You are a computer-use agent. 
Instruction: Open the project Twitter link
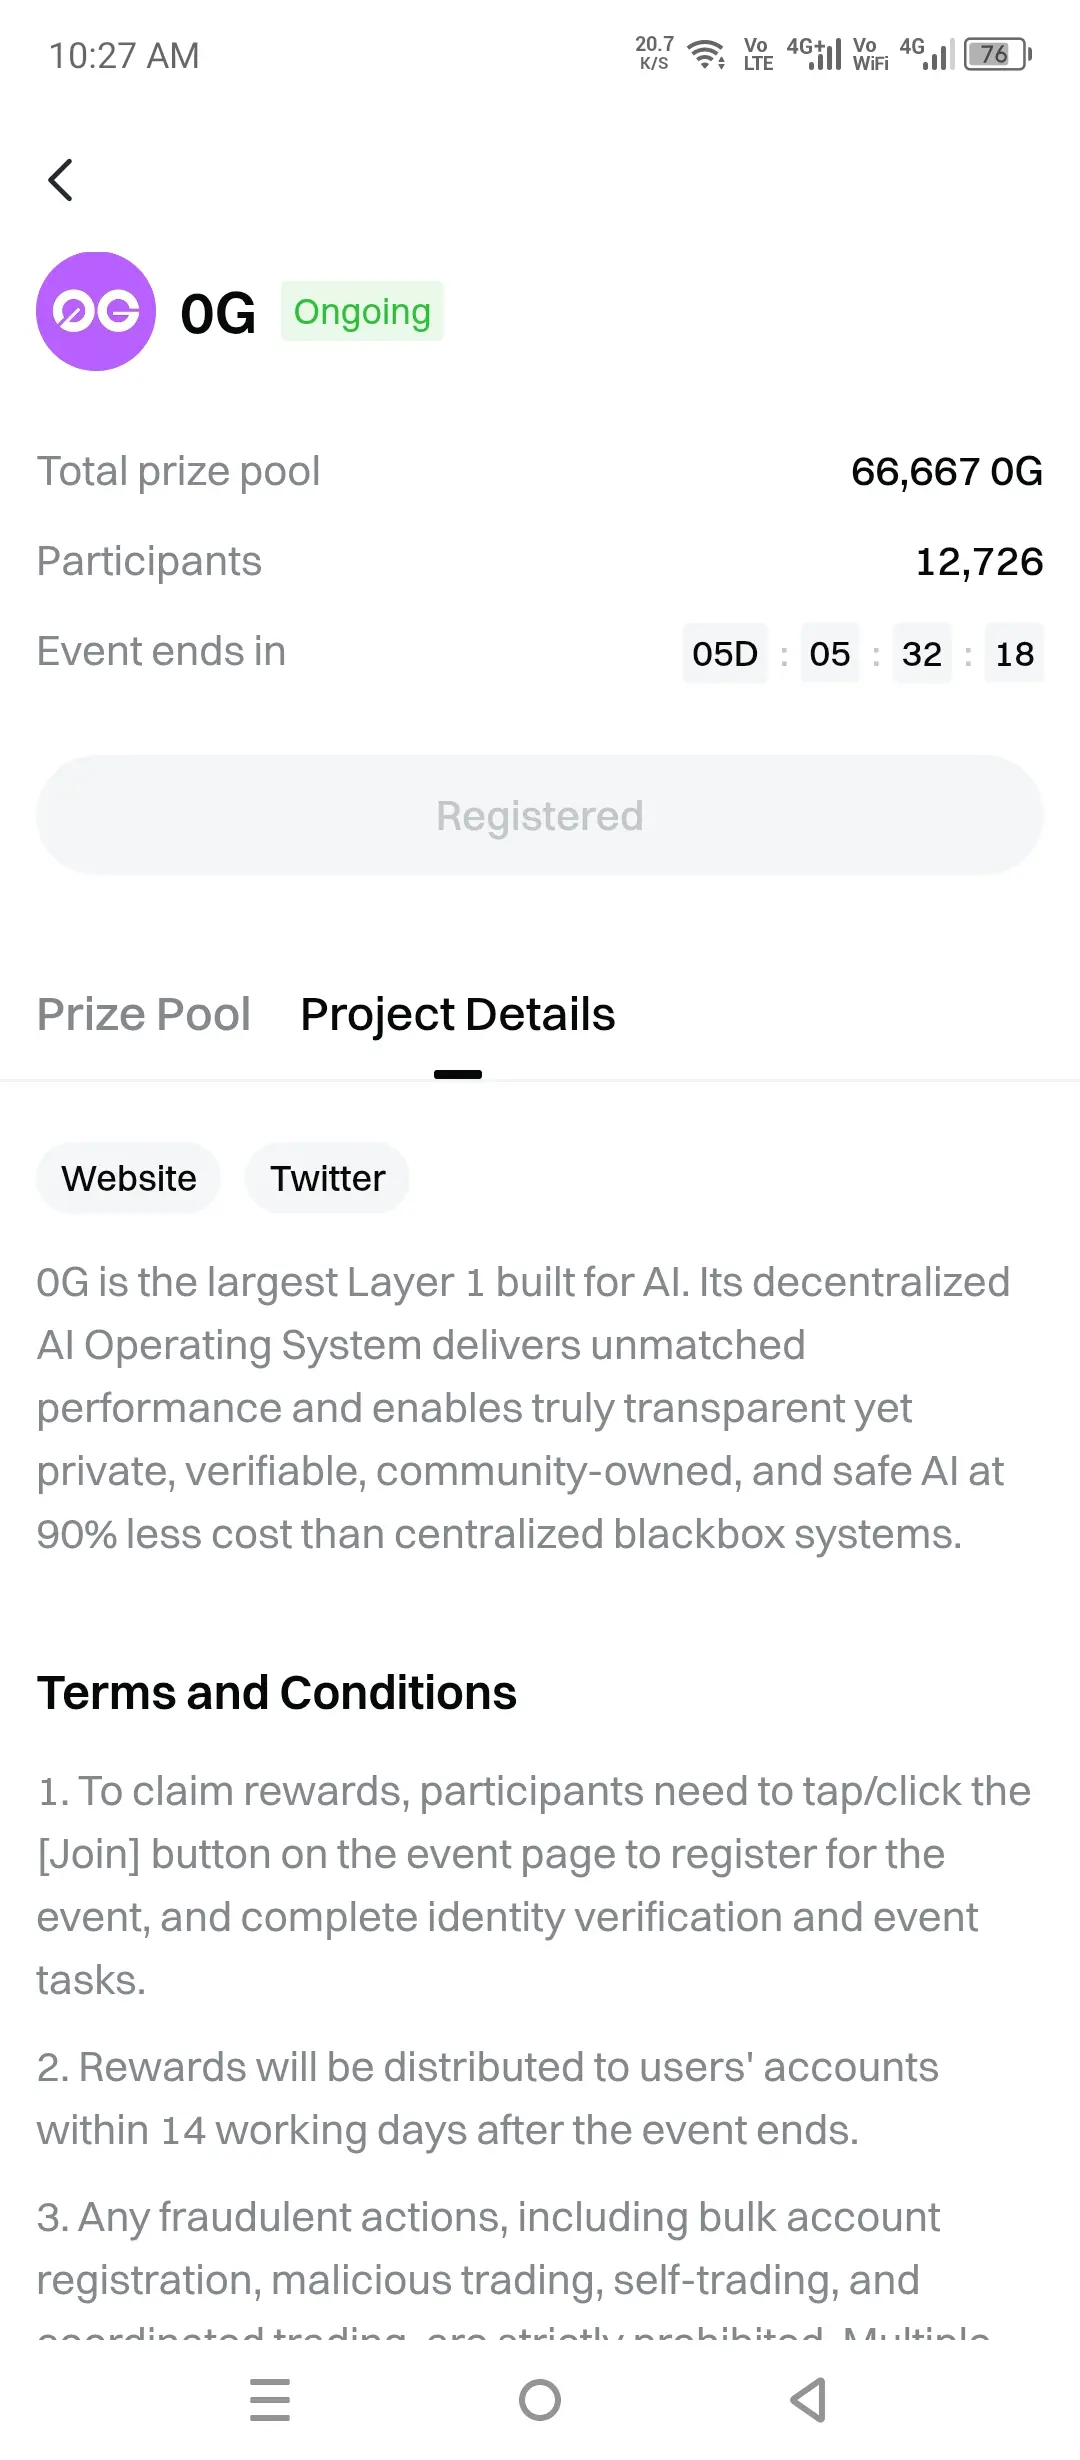pyautogui.click(x=328, y=1178)
